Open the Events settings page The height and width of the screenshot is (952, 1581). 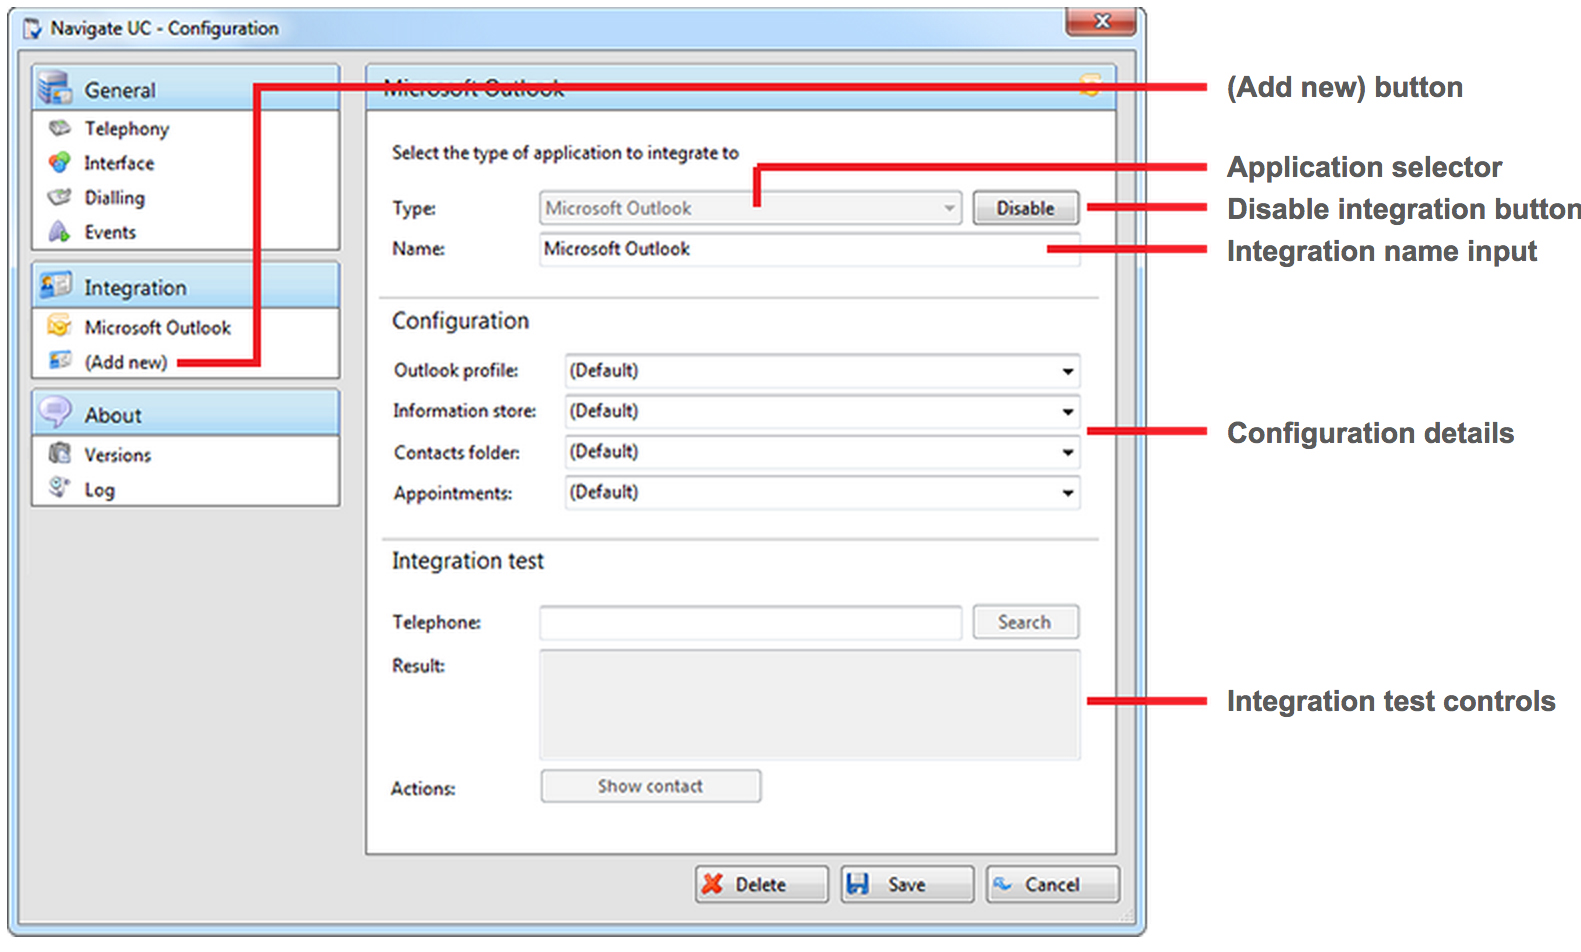pos(110,232)
